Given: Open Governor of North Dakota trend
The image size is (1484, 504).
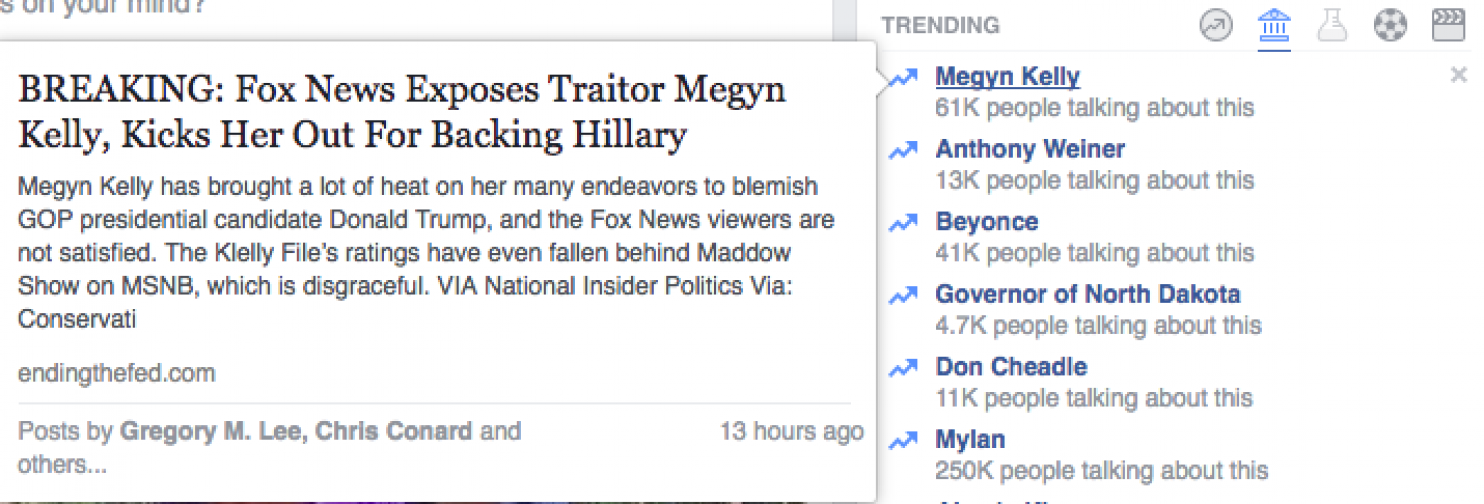Looking at the screenshot, I should (1087, 295).
